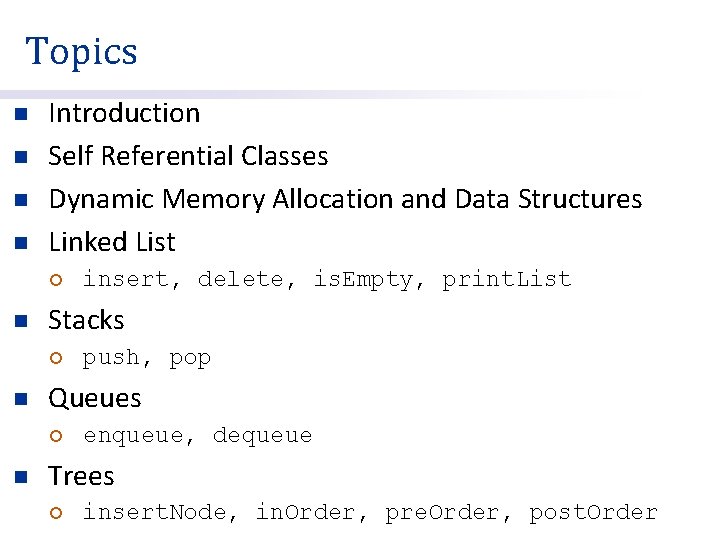Viewport: 720px width, 540px height.
Task: Click the "insert, delete, is.Empty, print.List" sub-item
Action: pyautogui.click(x=326, y=280)
